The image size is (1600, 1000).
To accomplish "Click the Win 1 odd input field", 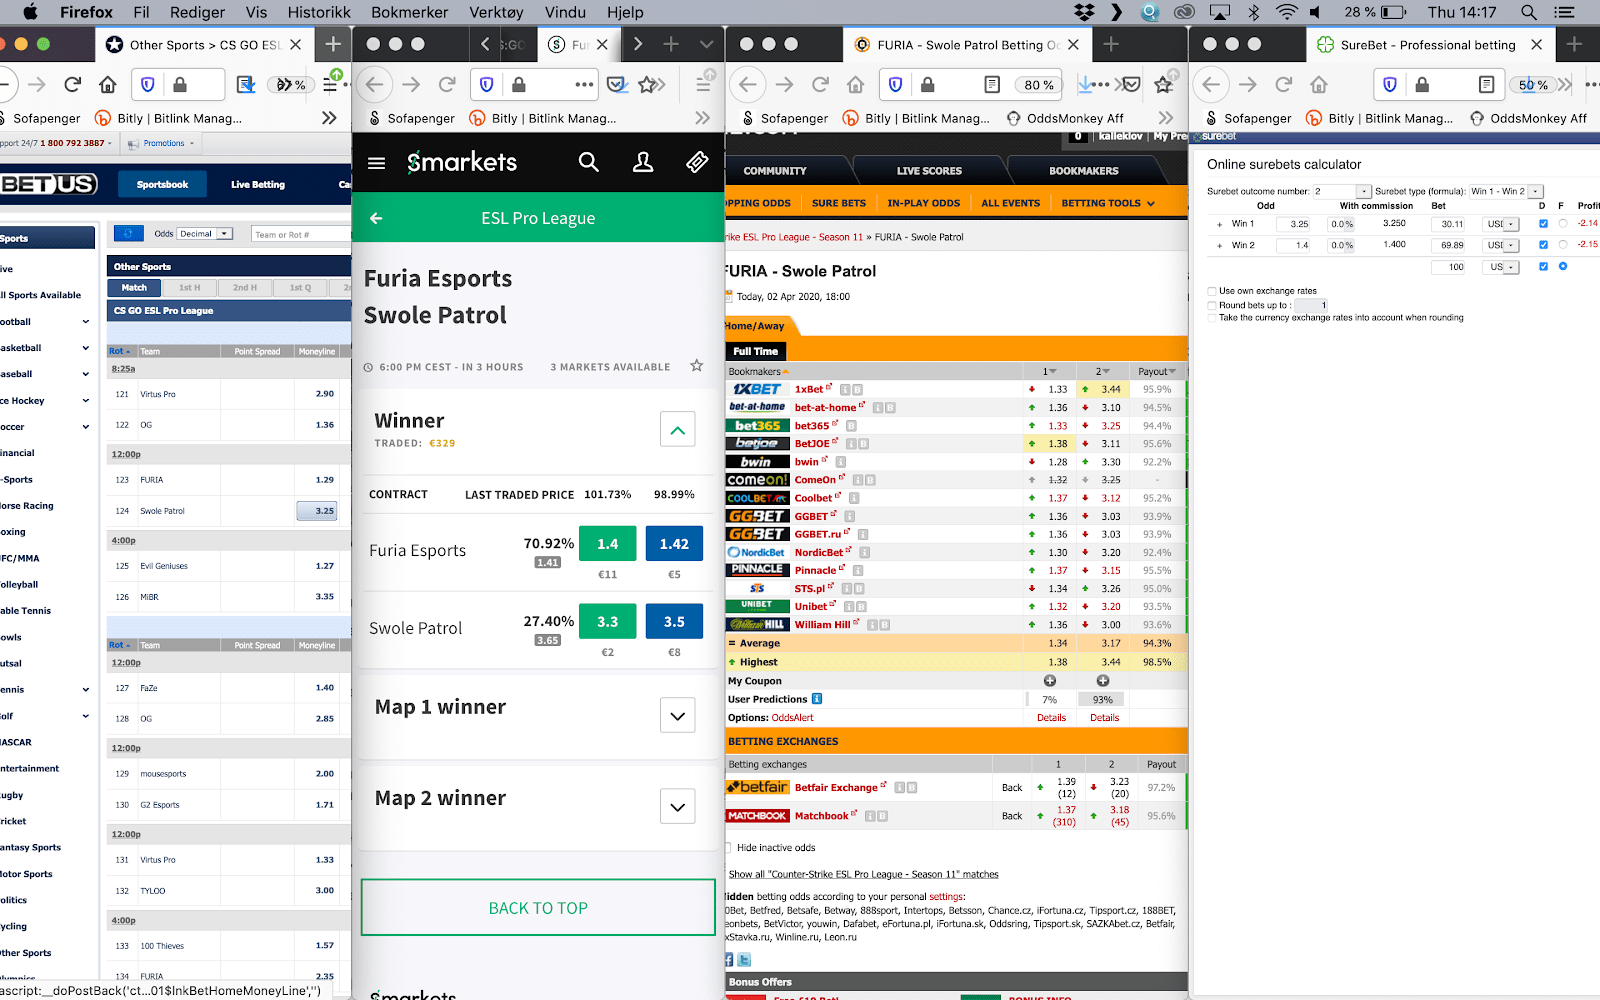I will pos(1295,224).
